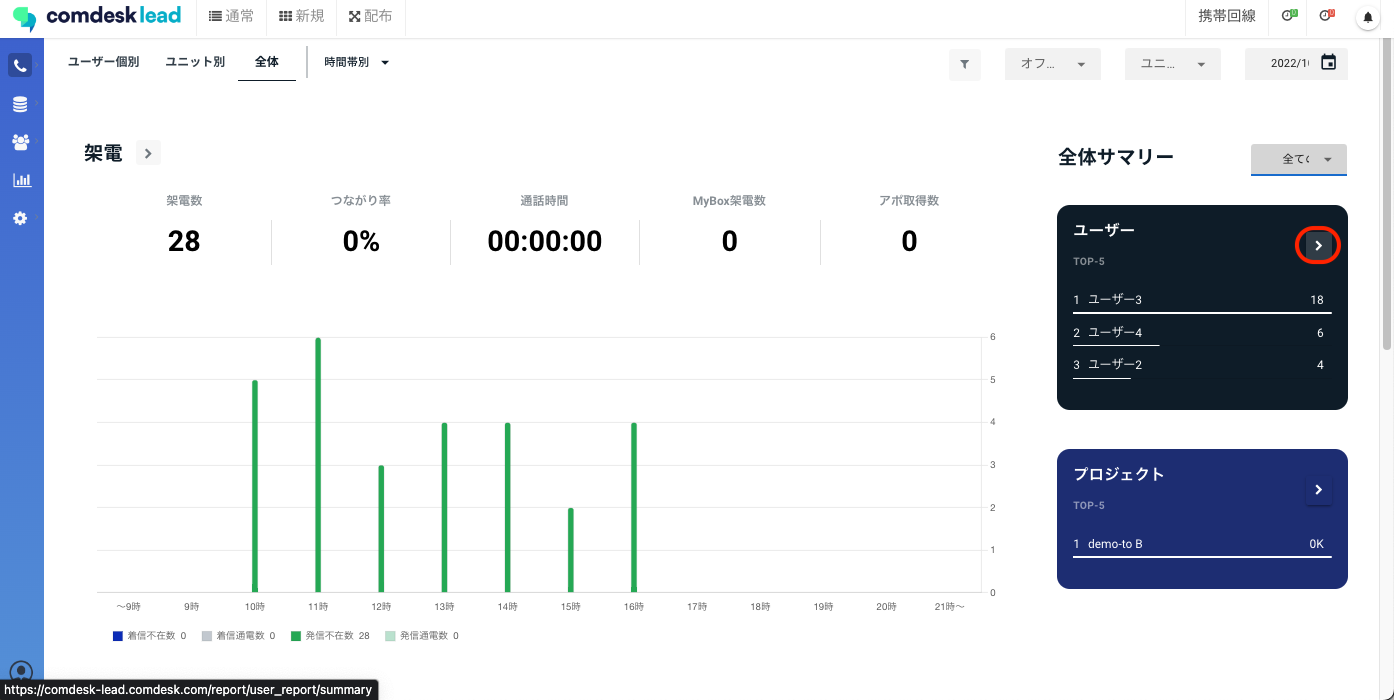Open the bar chart reports icon
Image resolution: width=1394 pixels, height=700 pixels.
(21, 180)
